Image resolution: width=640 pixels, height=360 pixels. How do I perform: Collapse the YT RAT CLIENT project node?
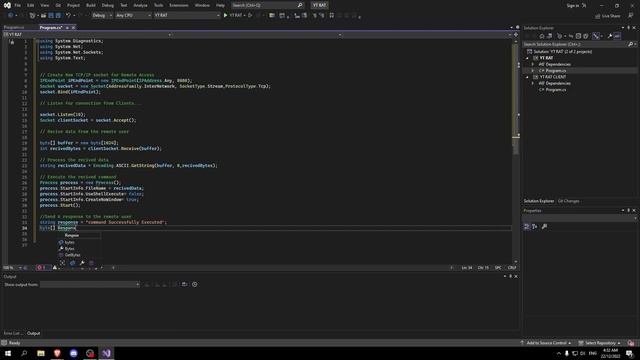(x=527, y=77)
